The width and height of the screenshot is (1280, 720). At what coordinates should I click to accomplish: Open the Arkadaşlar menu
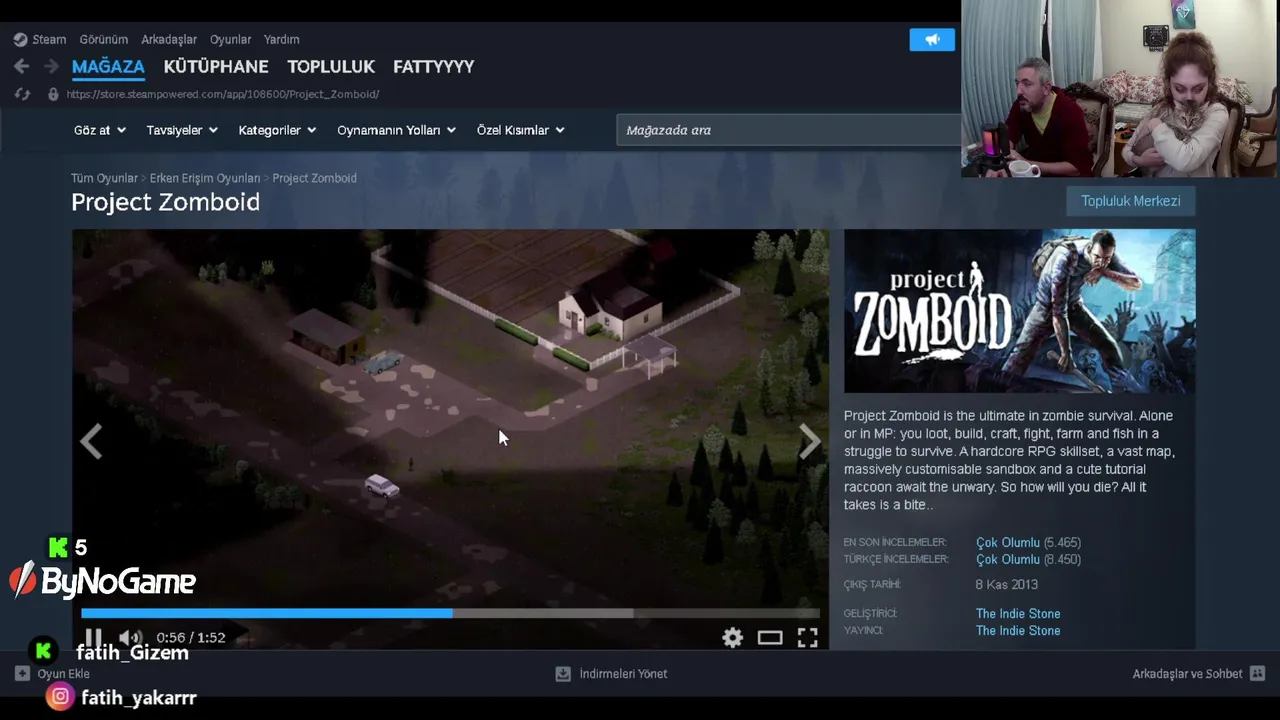(169, 39)
